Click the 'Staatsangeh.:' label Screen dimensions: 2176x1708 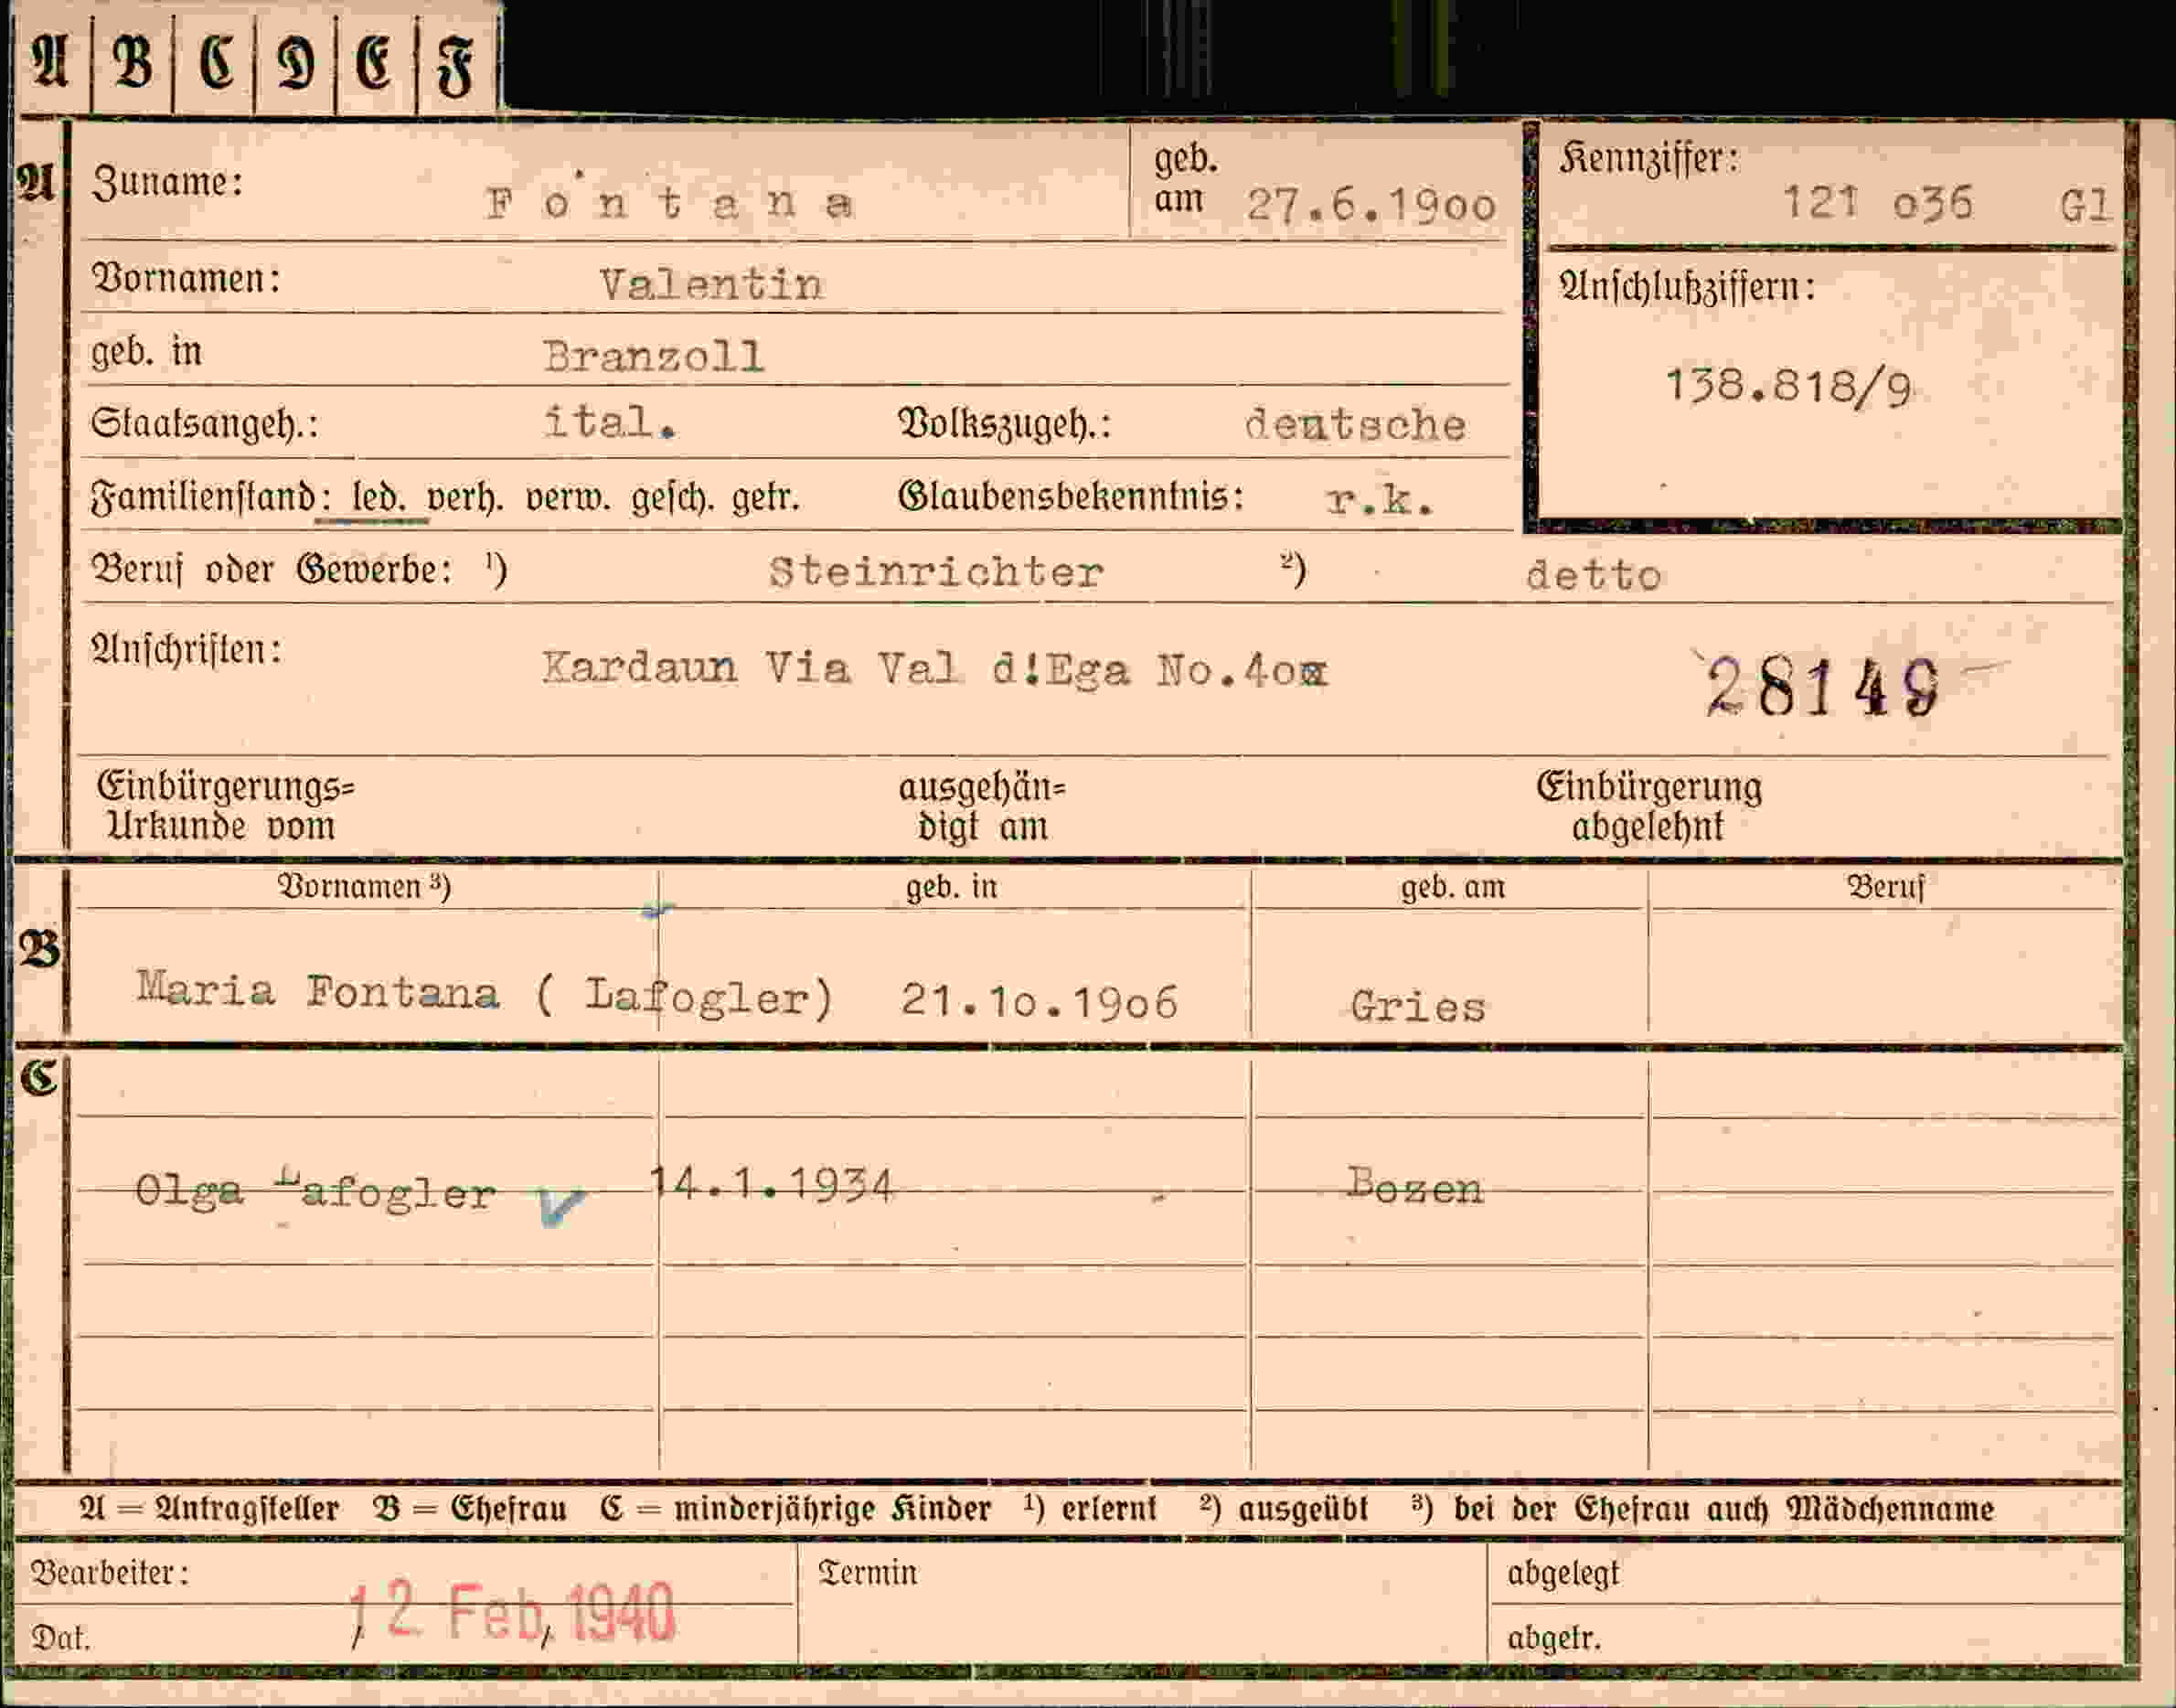pyautogui.click(x=205, y=423)
